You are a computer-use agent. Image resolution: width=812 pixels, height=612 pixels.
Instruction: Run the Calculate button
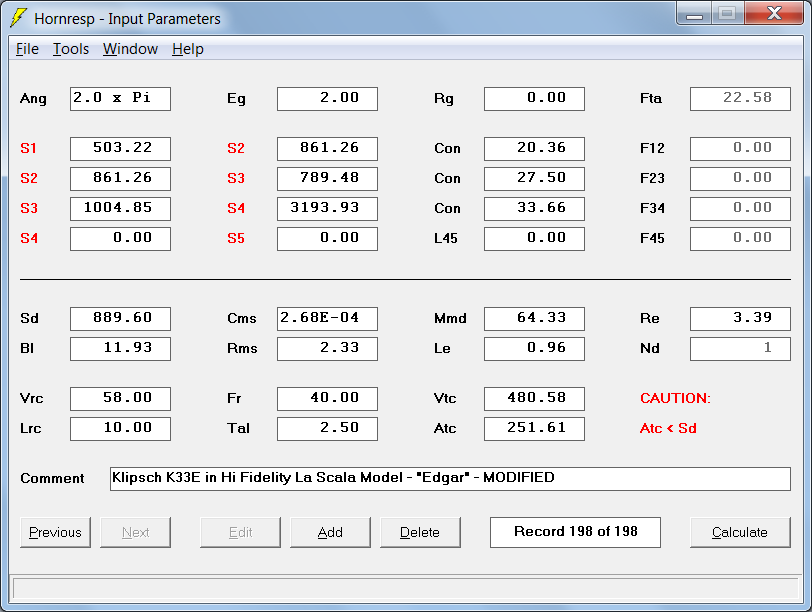pos(740,532)
